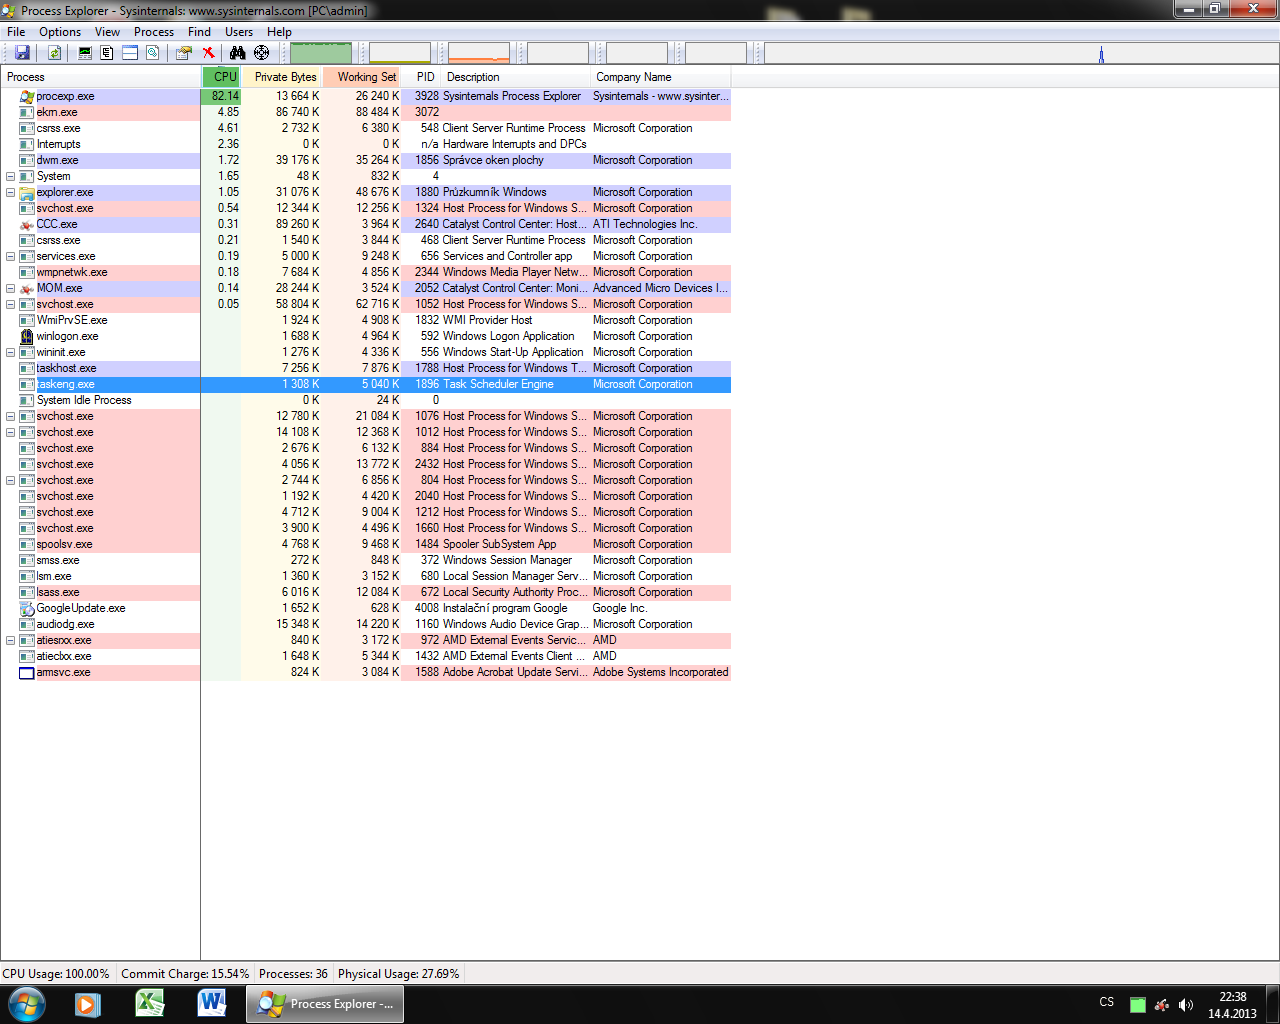Collapse the MOM.exe tree node

point(10,288)
